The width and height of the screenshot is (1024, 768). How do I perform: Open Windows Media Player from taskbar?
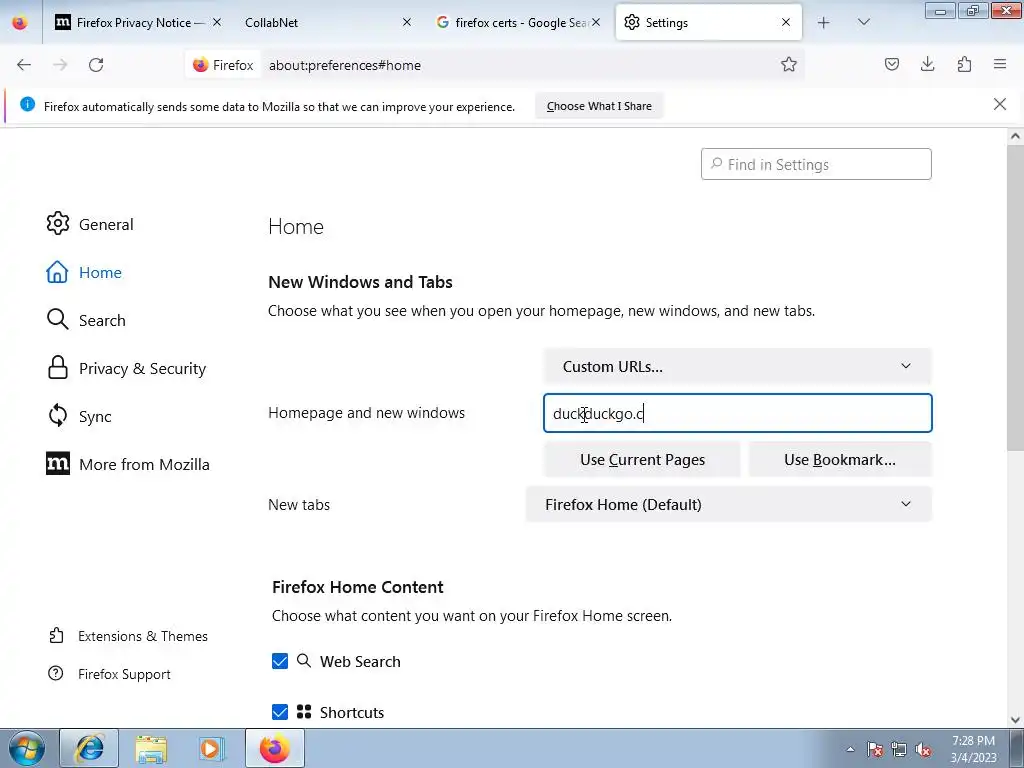[x=212, y=748]
